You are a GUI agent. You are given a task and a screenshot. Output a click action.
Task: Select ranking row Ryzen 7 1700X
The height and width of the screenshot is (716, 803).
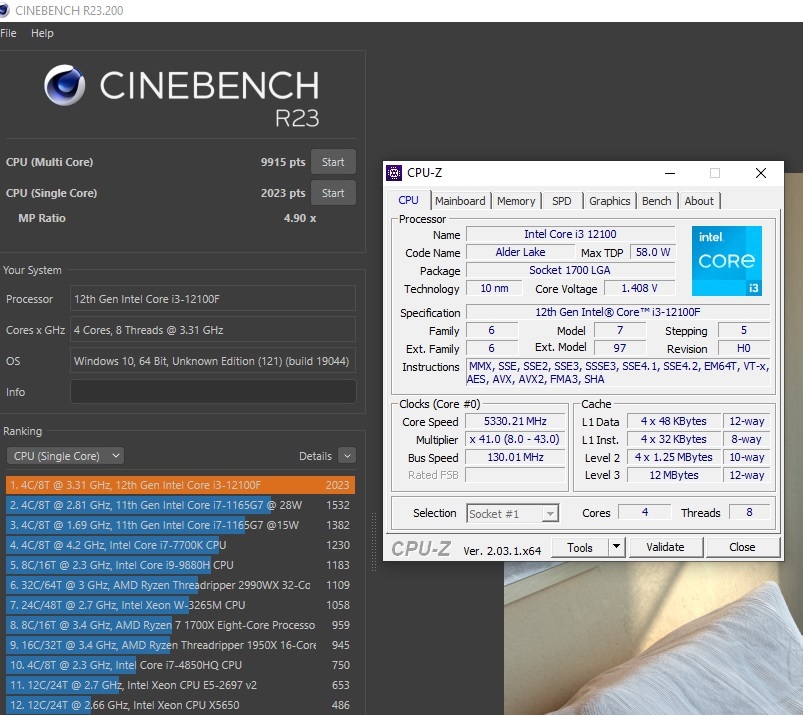pyautogui.click(x=180, y=625)
